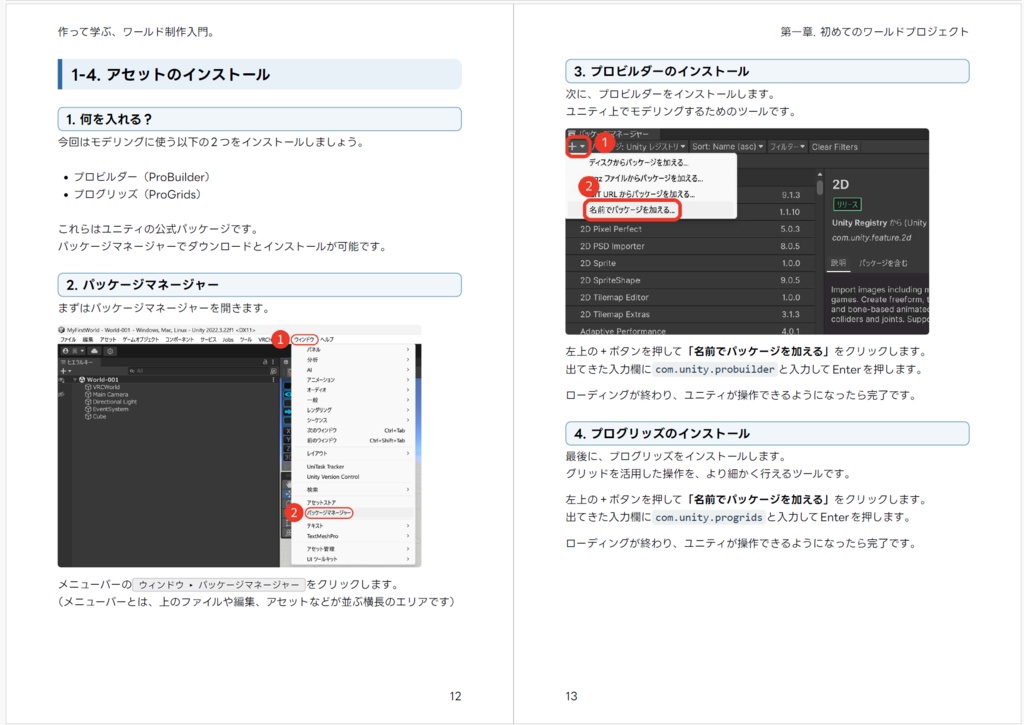Open the ヘルプ menu in Unity menu bar
Image resolution: width=1024 pixels, height=725 pixels.
click(328, 340)
